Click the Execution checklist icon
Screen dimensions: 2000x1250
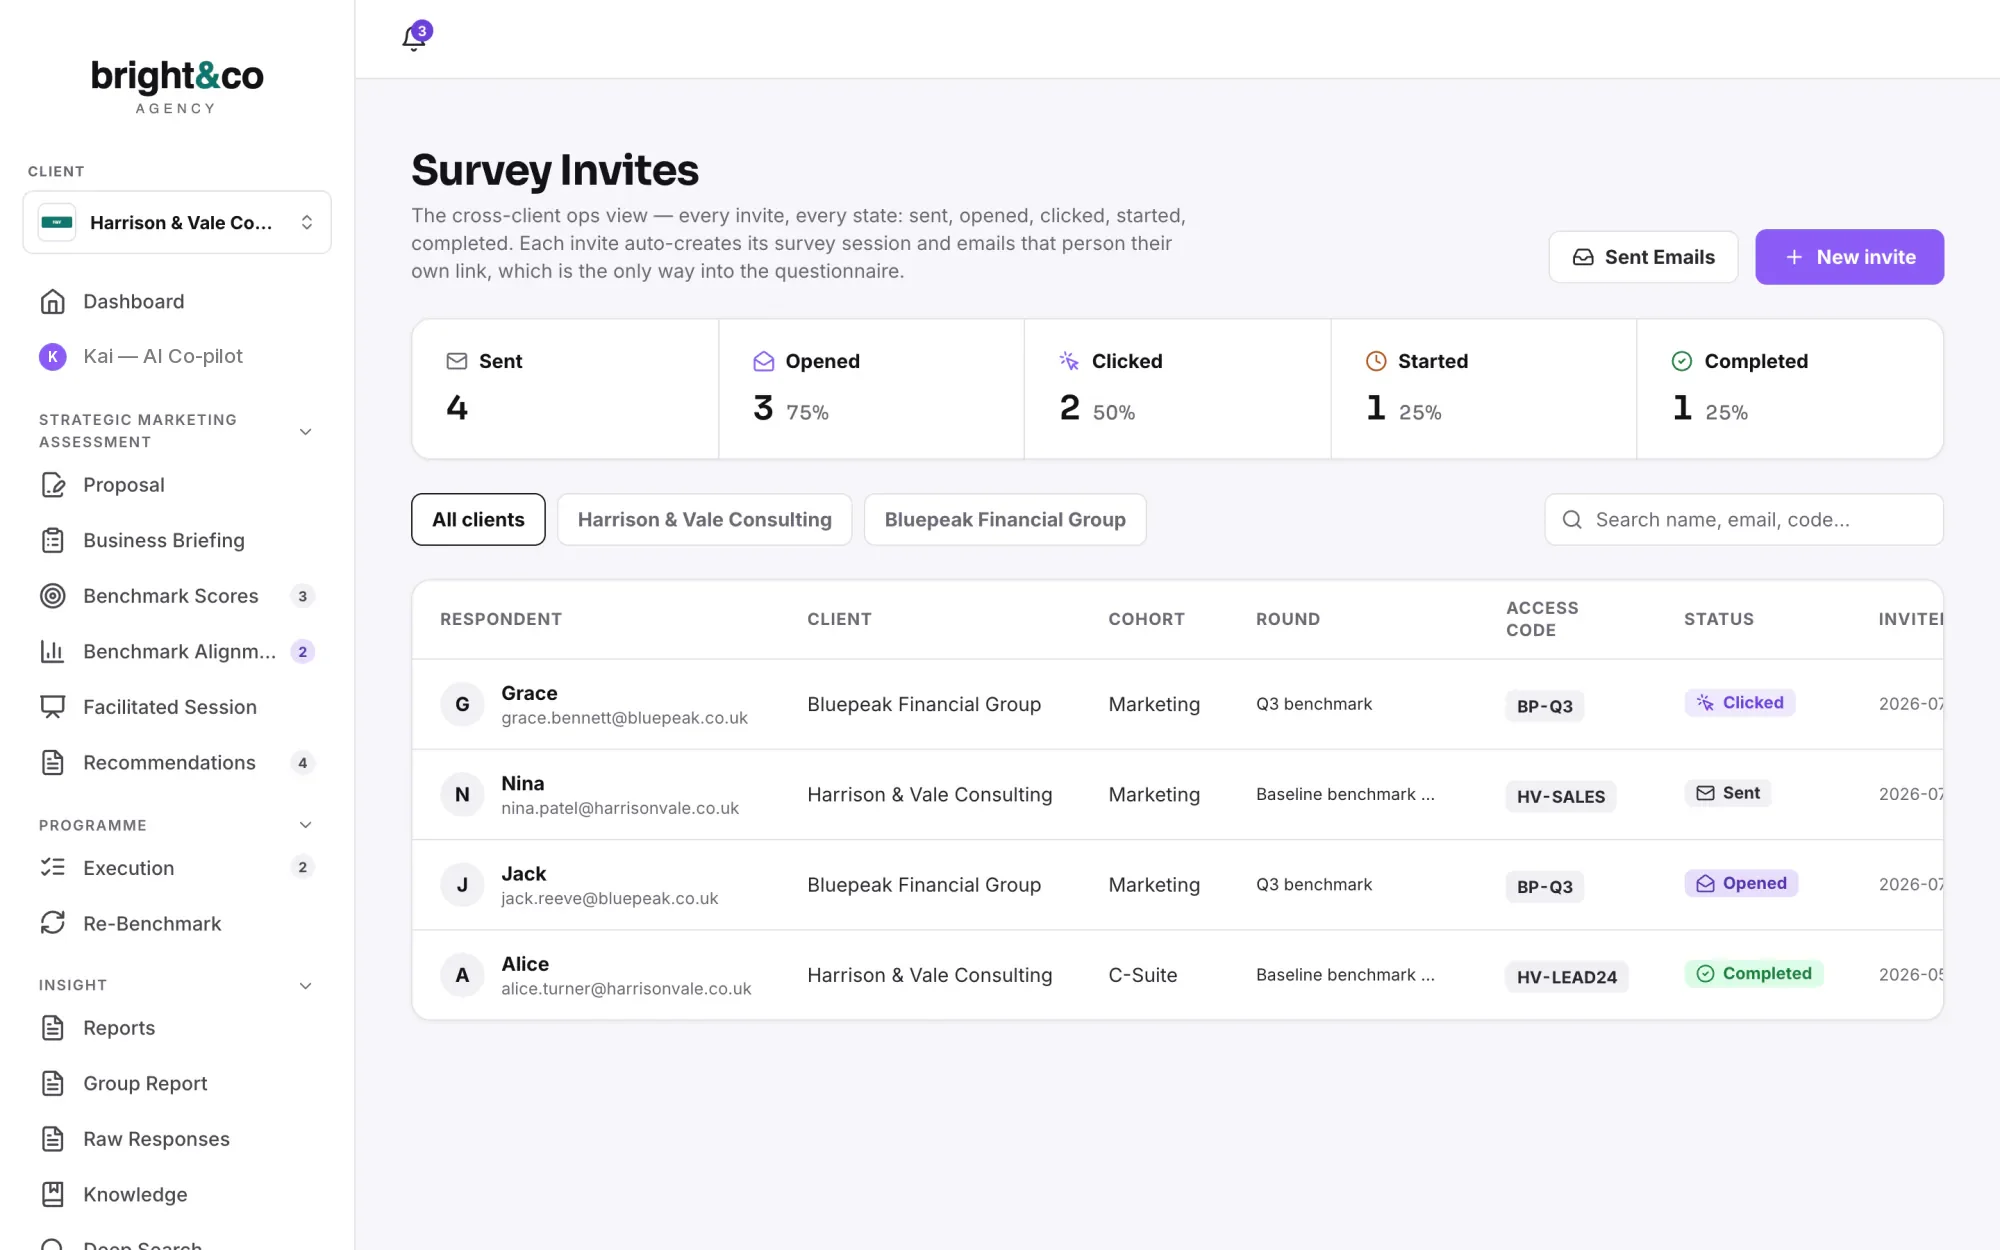(53, 867)
